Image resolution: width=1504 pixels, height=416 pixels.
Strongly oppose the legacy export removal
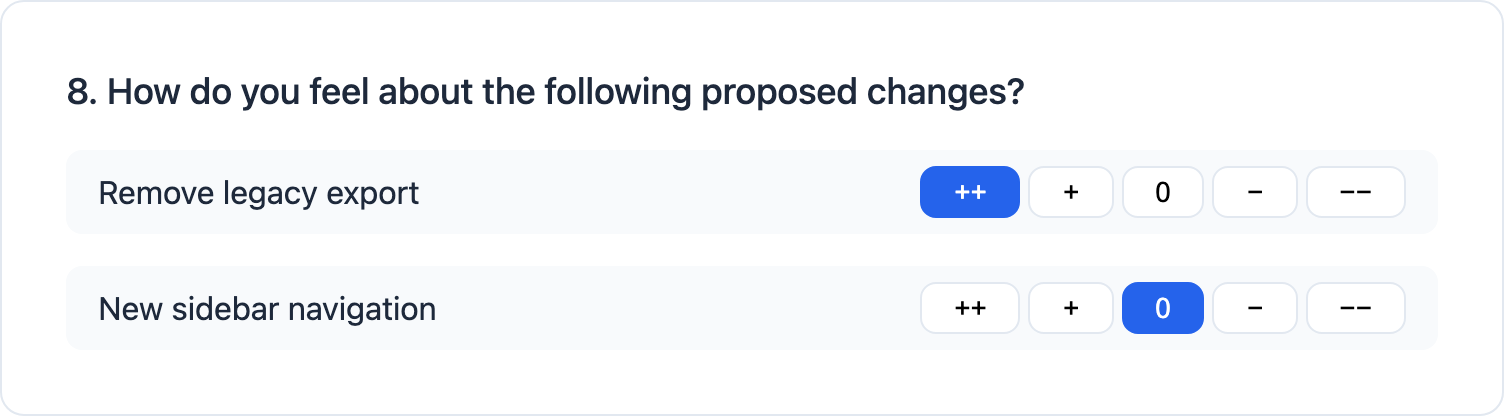[1355, 192]
